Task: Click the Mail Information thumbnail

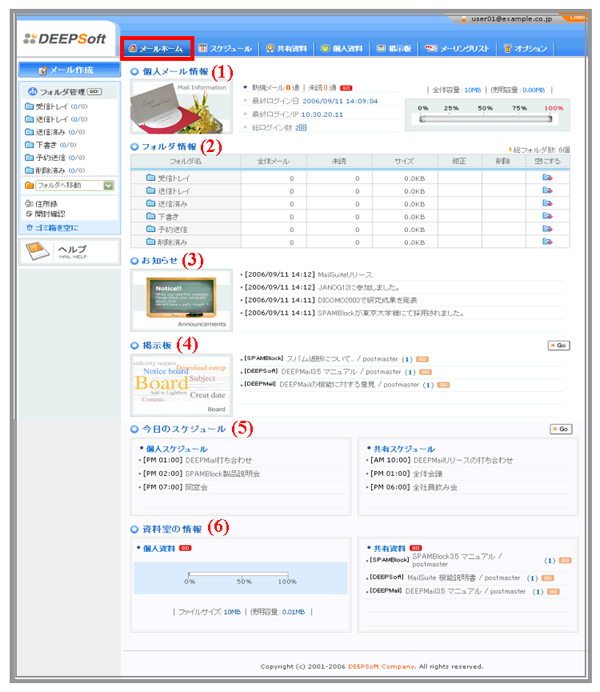Action: (181, 107)
